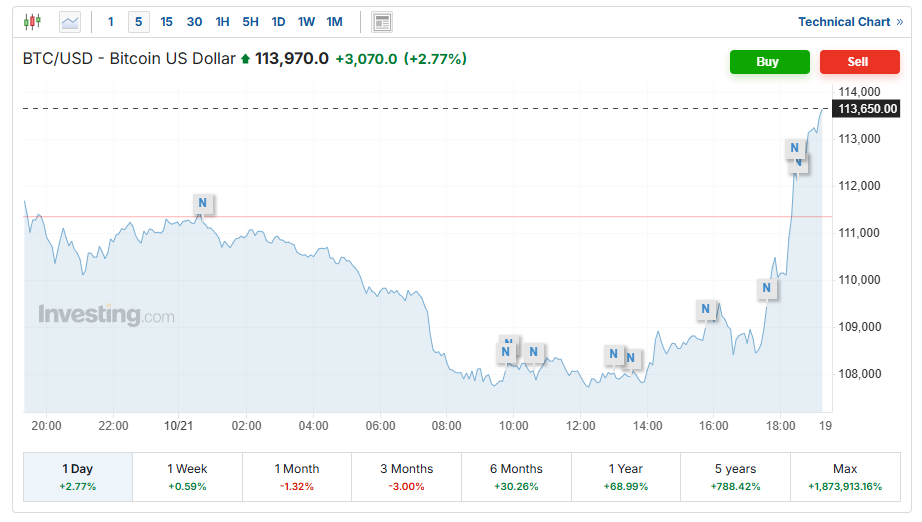Select the 1-minute interval

111,22
